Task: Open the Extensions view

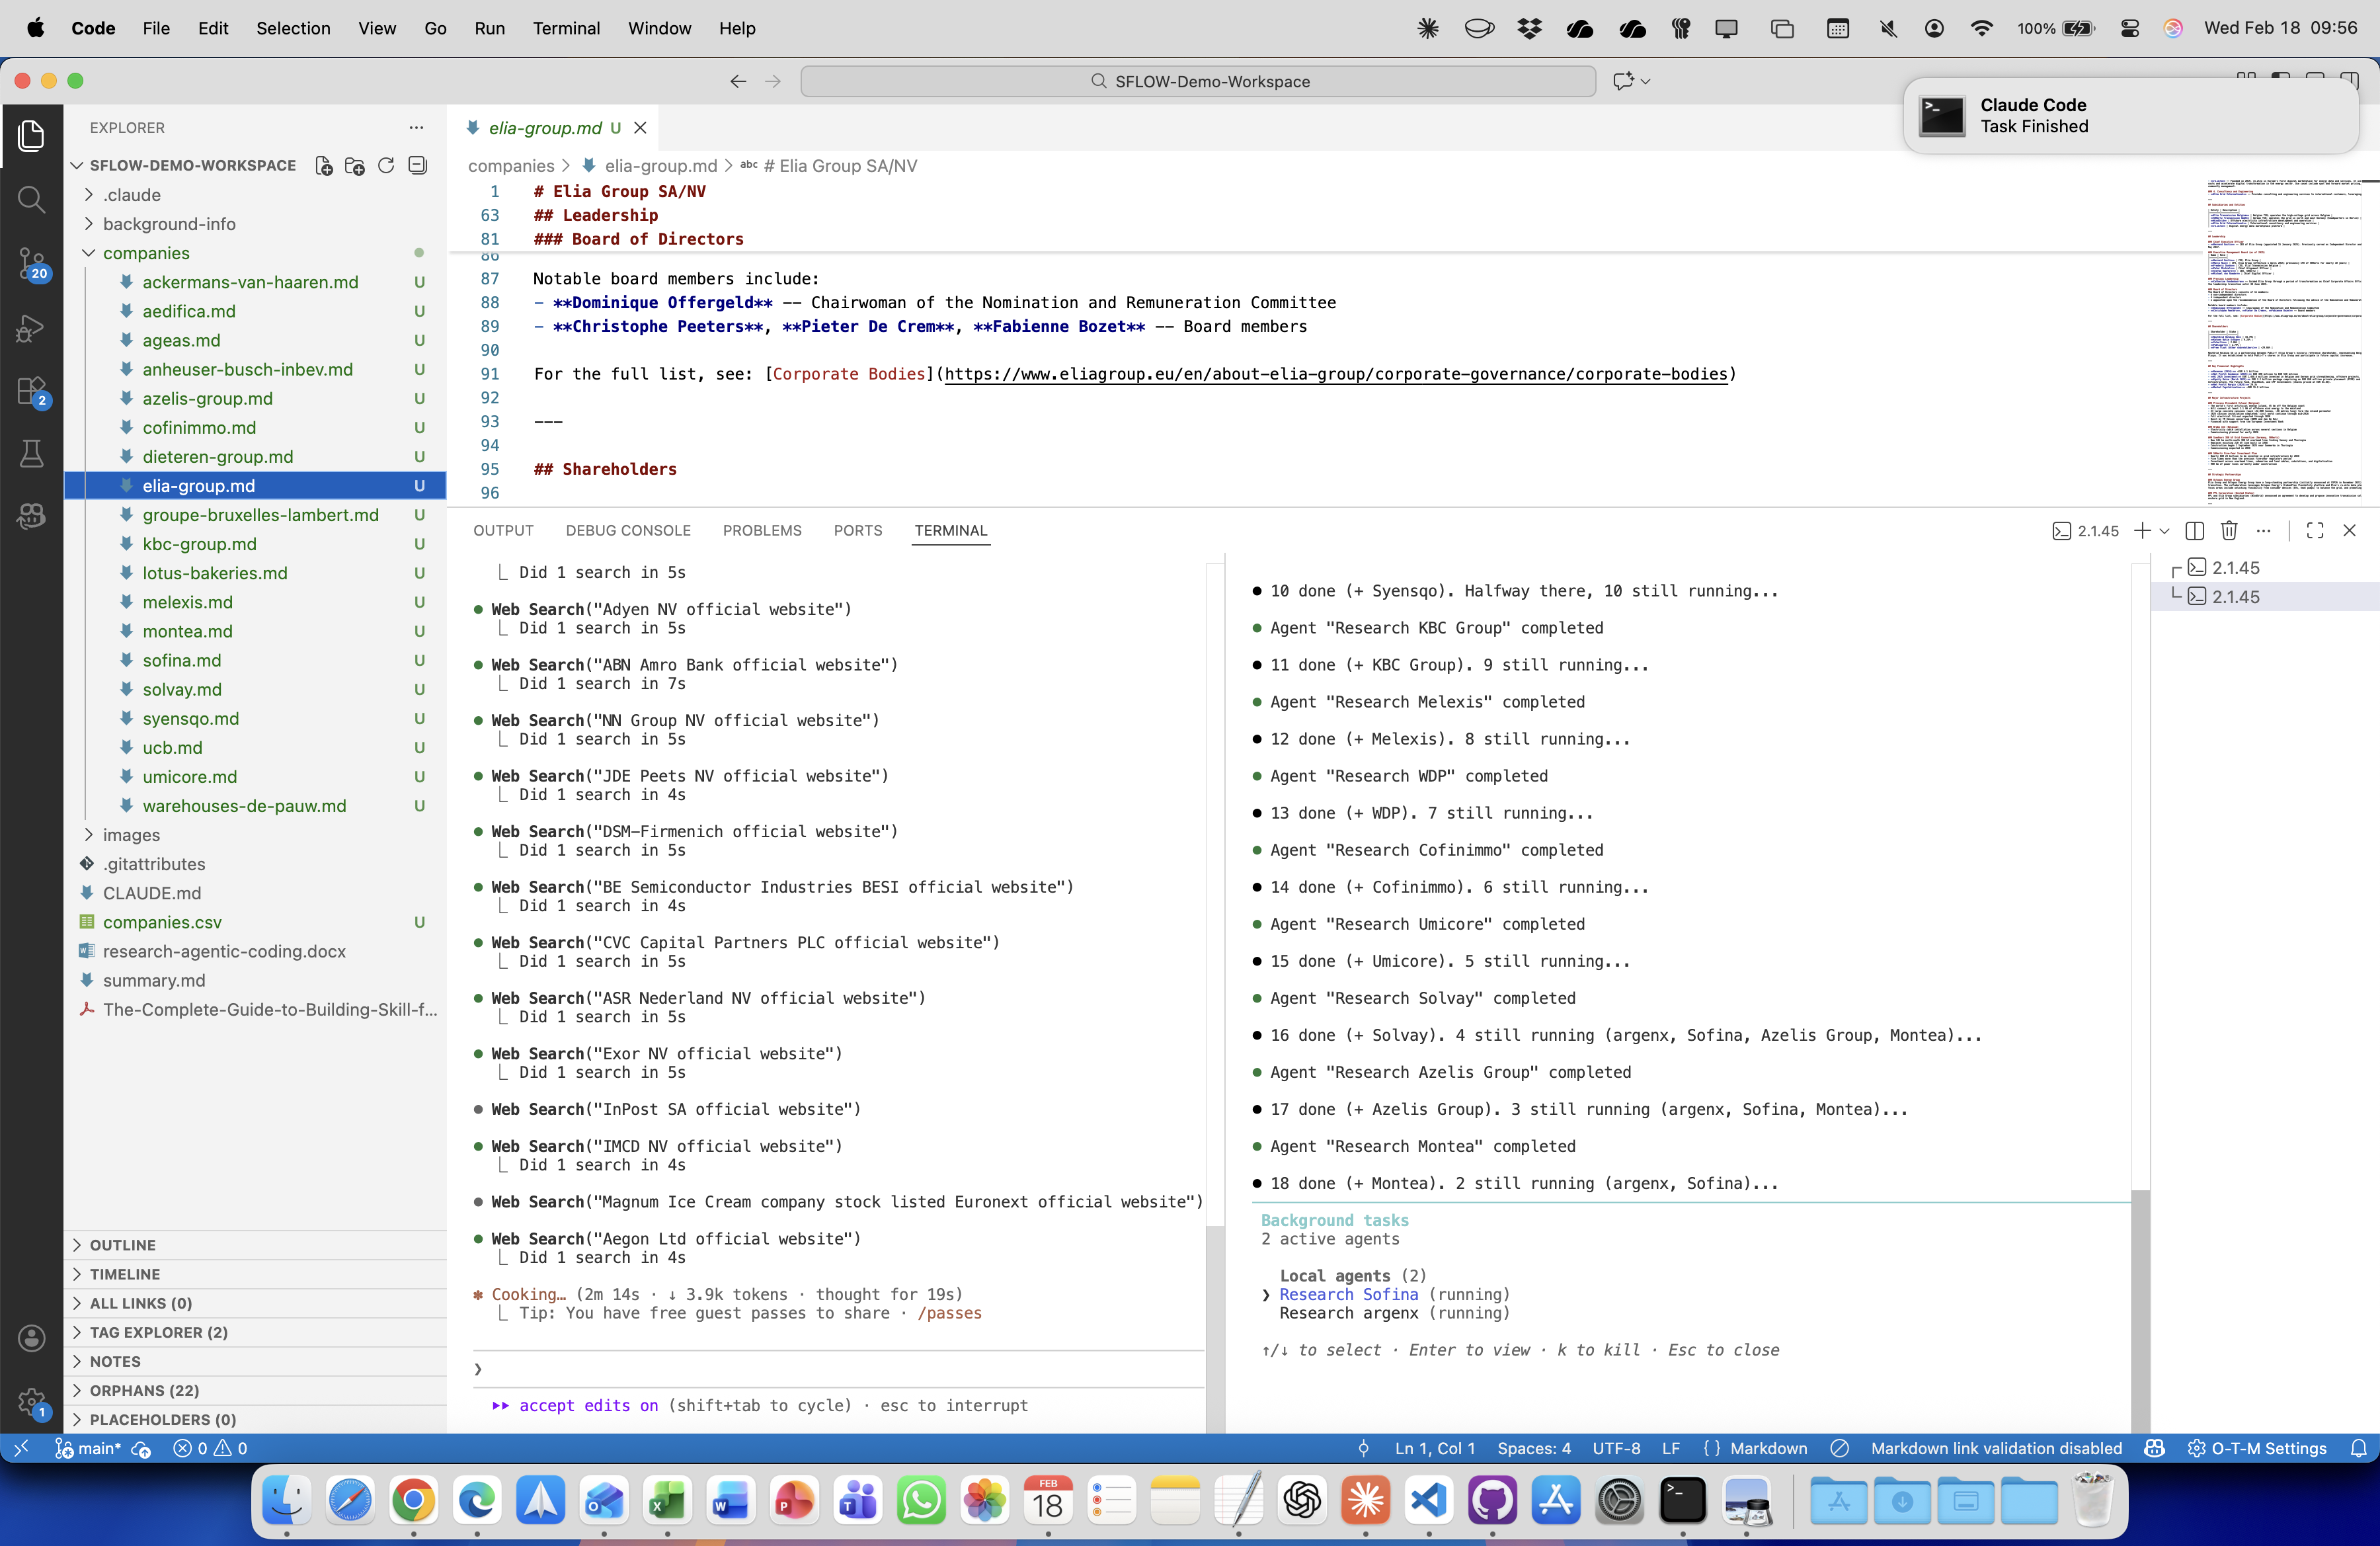Action: pos(32,392)
